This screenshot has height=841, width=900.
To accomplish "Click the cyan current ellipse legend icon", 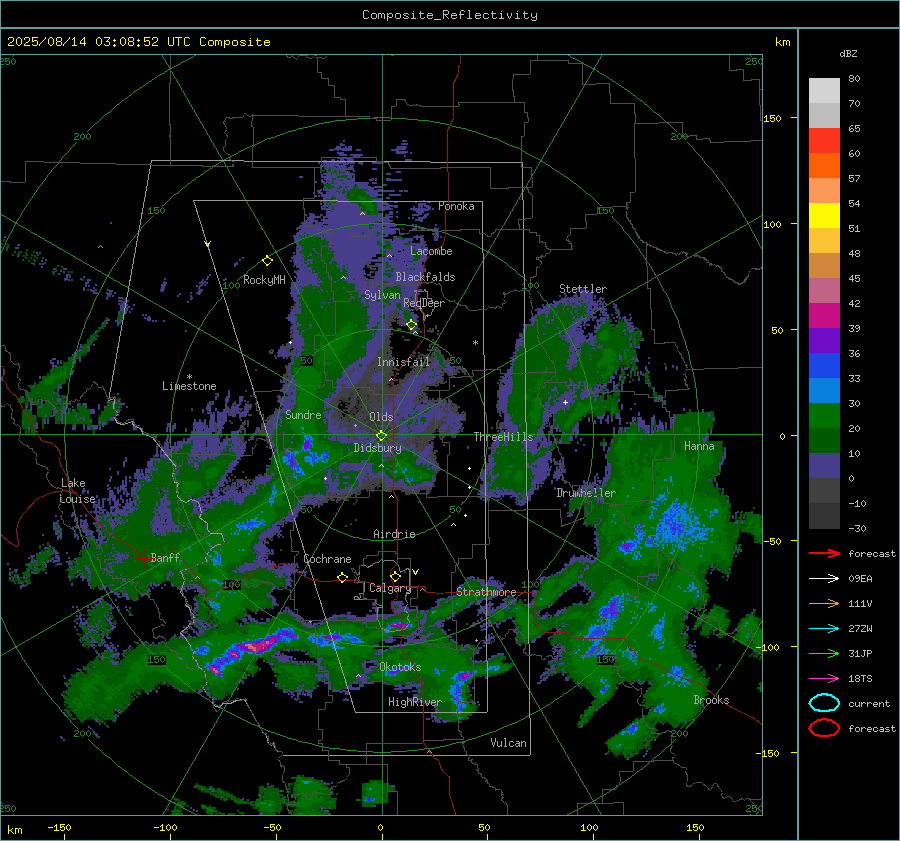I will [824, 703].
